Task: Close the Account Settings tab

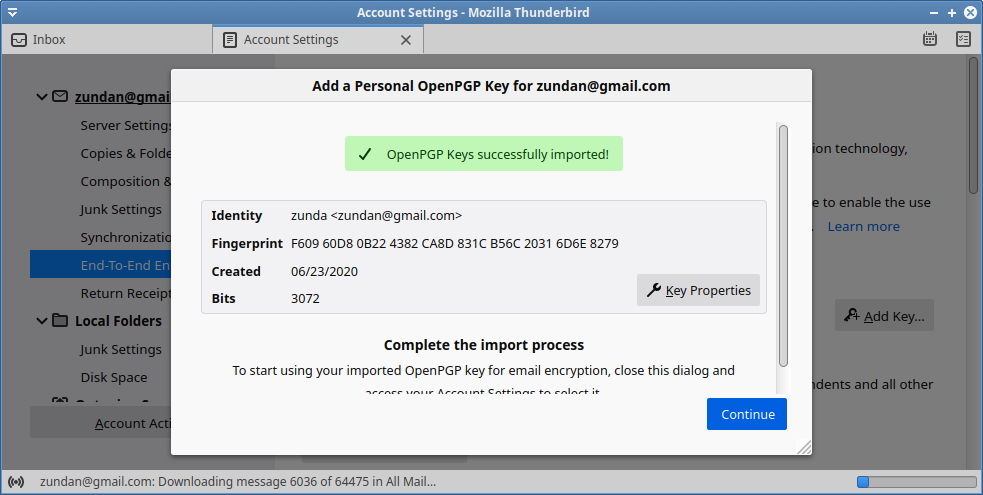Action: point(406,40)
